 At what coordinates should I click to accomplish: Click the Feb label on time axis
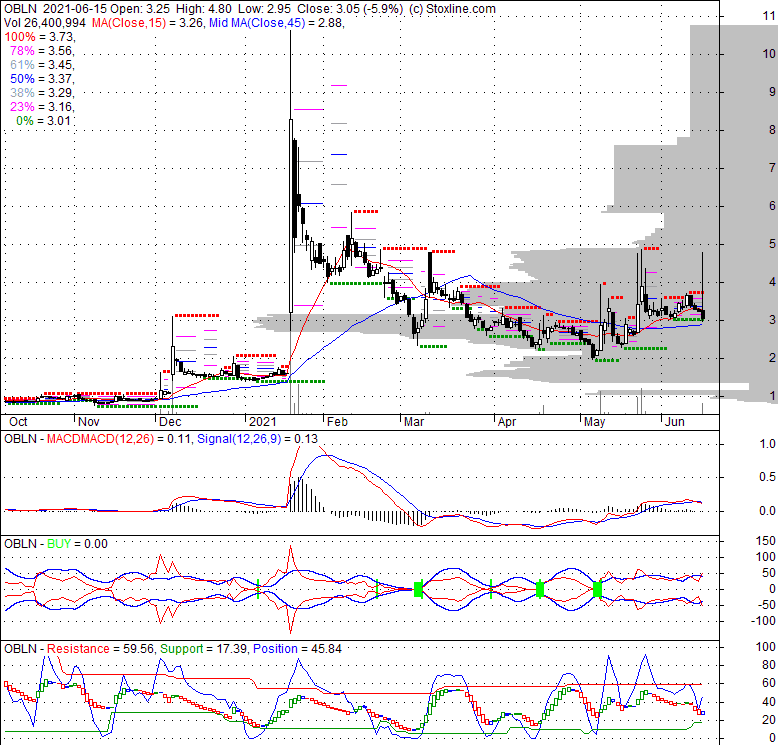[x=337, y=422]
